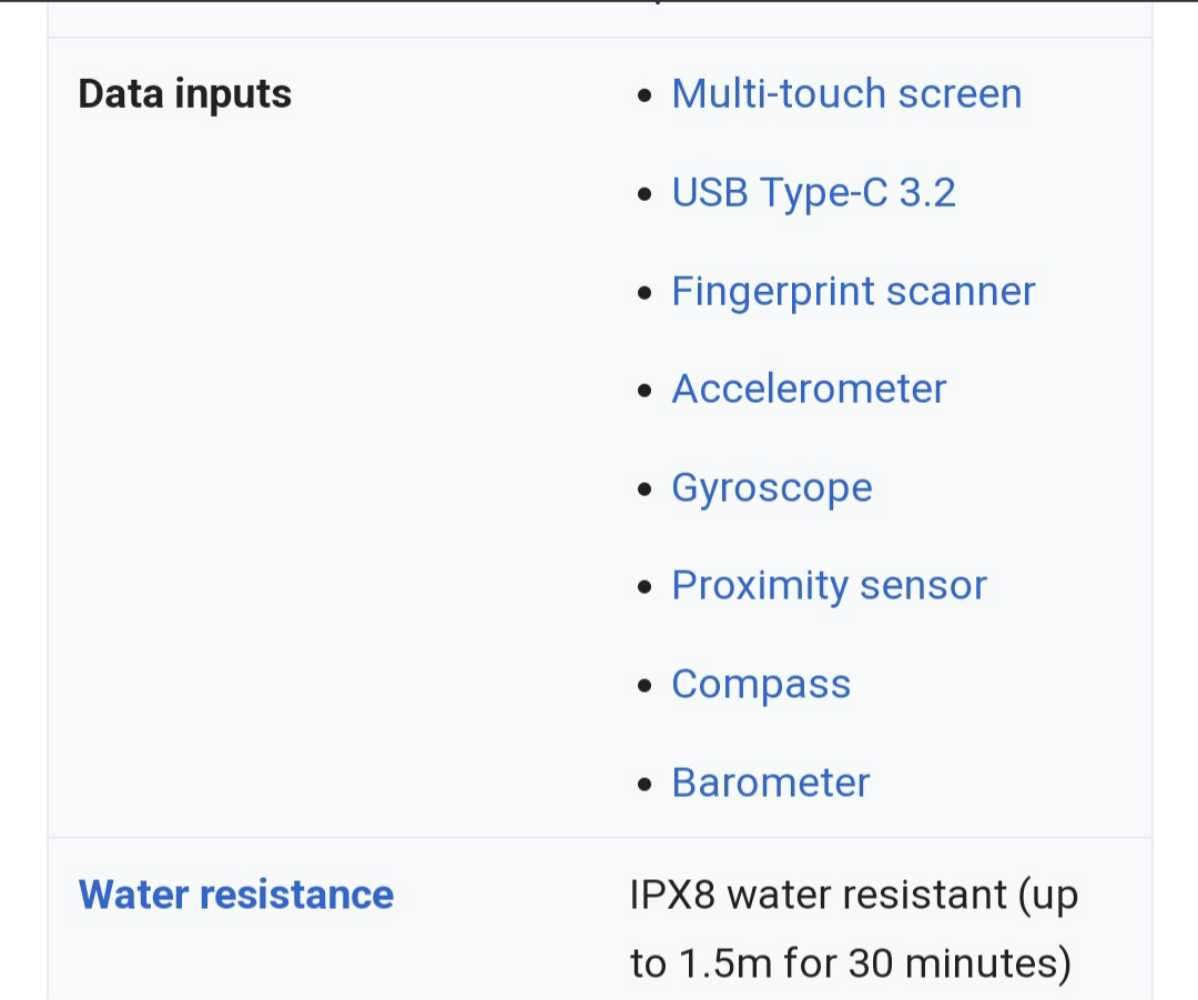This screenshot has width=1198, height=1000.
Task: Click the bullet dot beside Compass
Action: (647, 687)
